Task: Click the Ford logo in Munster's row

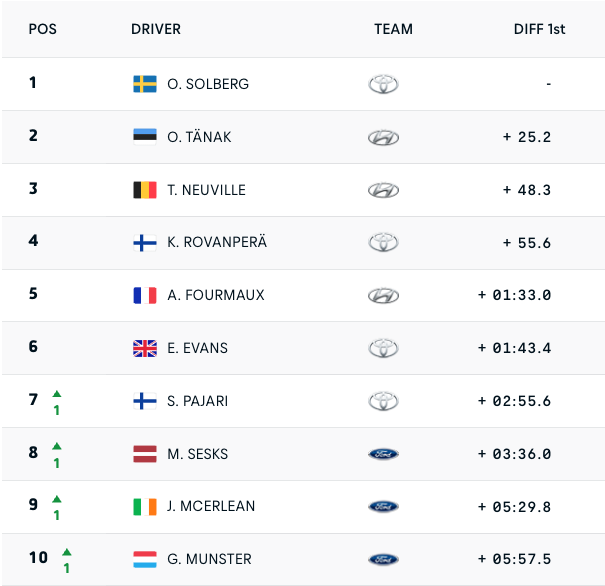Action: tap(383, 559)
